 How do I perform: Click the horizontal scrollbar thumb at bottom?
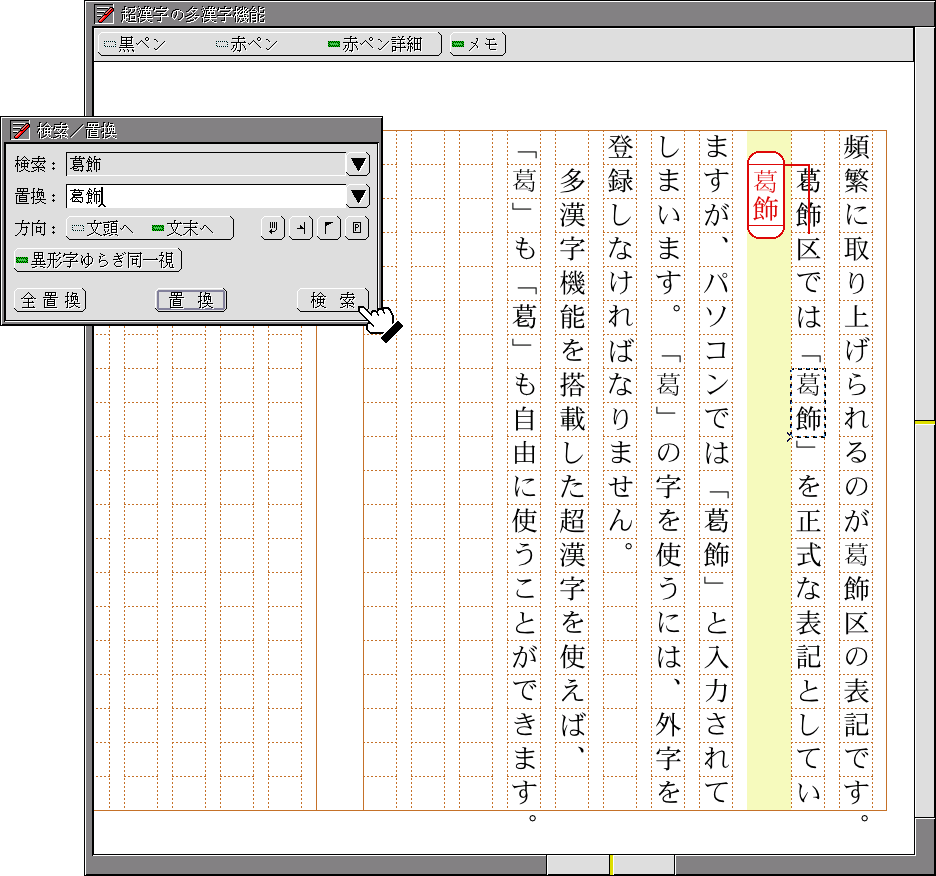tap(610, 864)
